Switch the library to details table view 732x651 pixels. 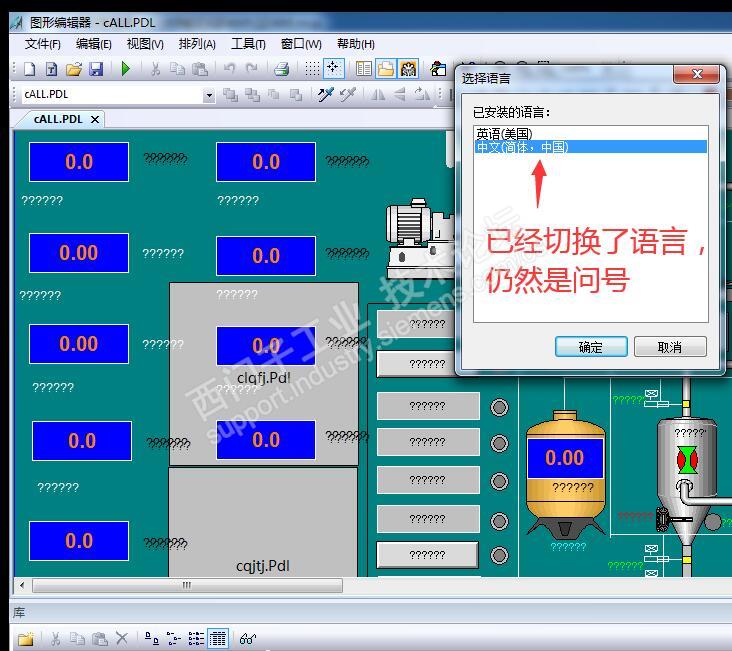[218, 638]
